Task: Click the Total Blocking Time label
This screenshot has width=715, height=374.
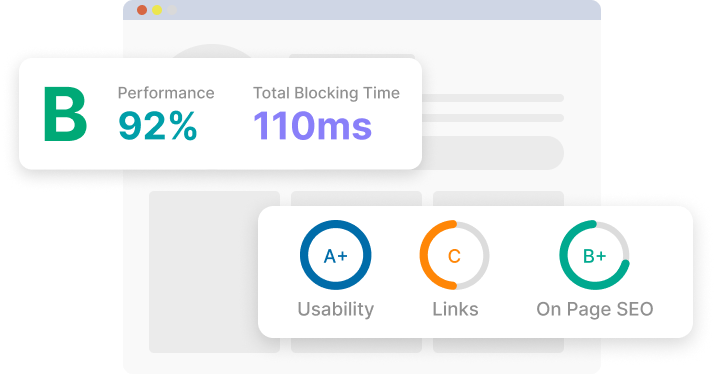Action: [326, 93]
